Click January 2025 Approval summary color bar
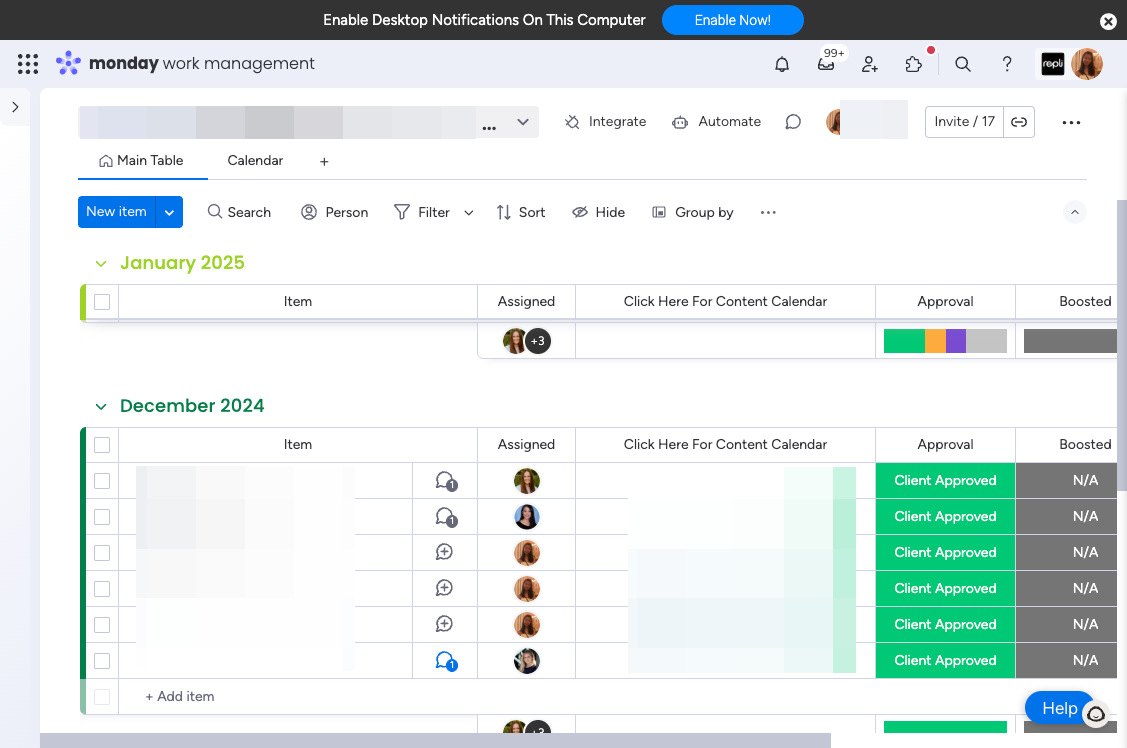This screenshot has width=1127, height=748. pos(945,341)
